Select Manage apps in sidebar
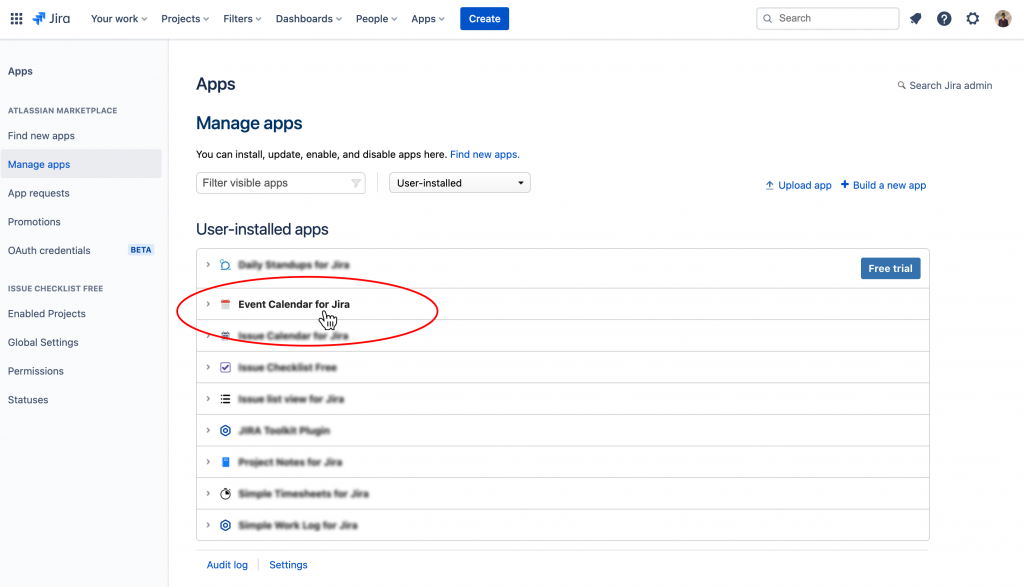1024x587 pixels. point(81,165)
